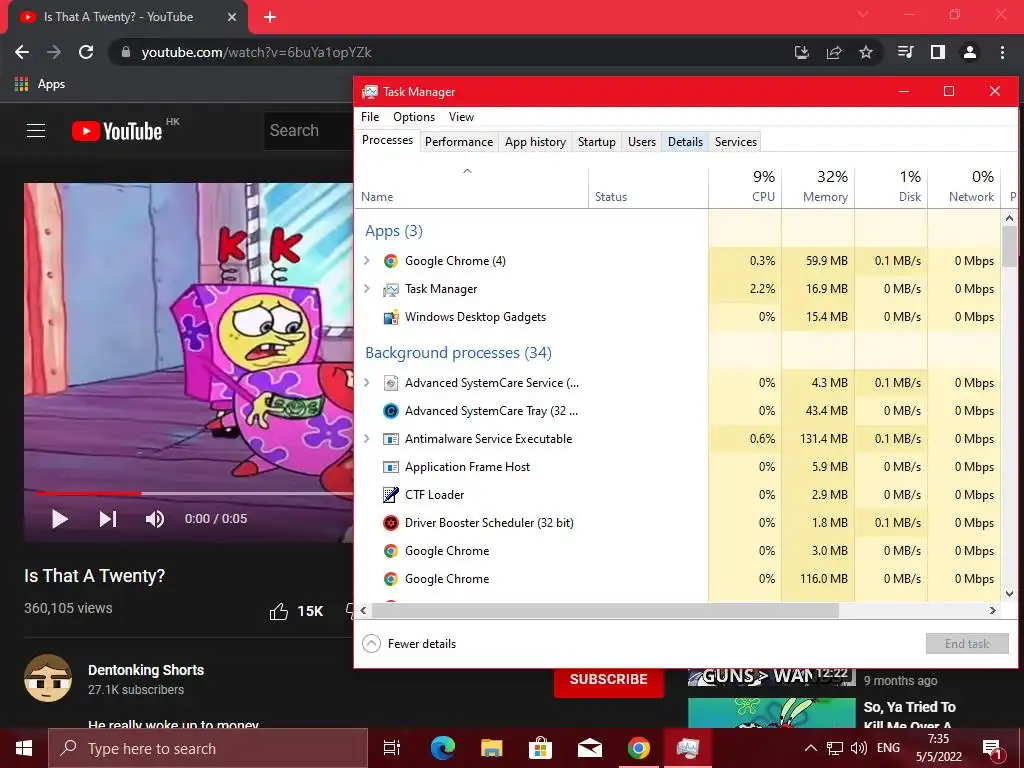Switch to Users tab
Viewport: 1024px width, 768px height.
pos(641,142)
